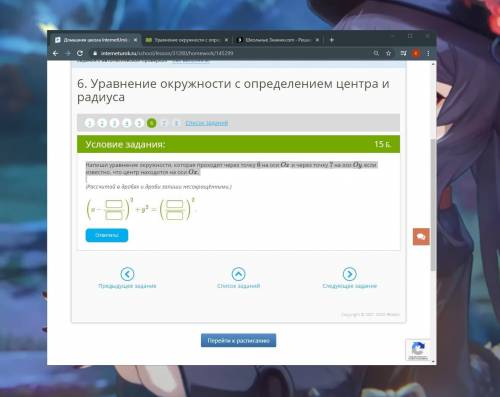Click the scrollbar down arrow

coord(433,361)
